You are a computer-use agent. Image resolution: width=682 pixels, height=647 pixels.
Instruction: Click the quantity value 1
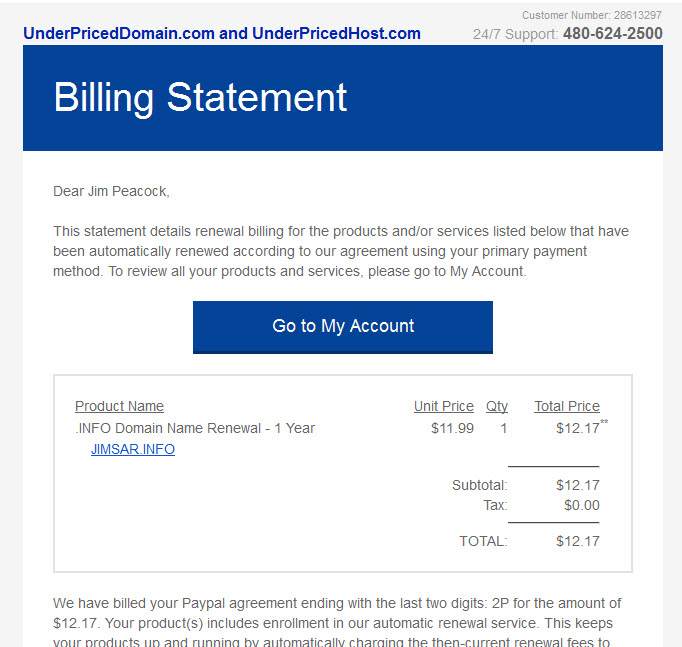coord(504,428)
